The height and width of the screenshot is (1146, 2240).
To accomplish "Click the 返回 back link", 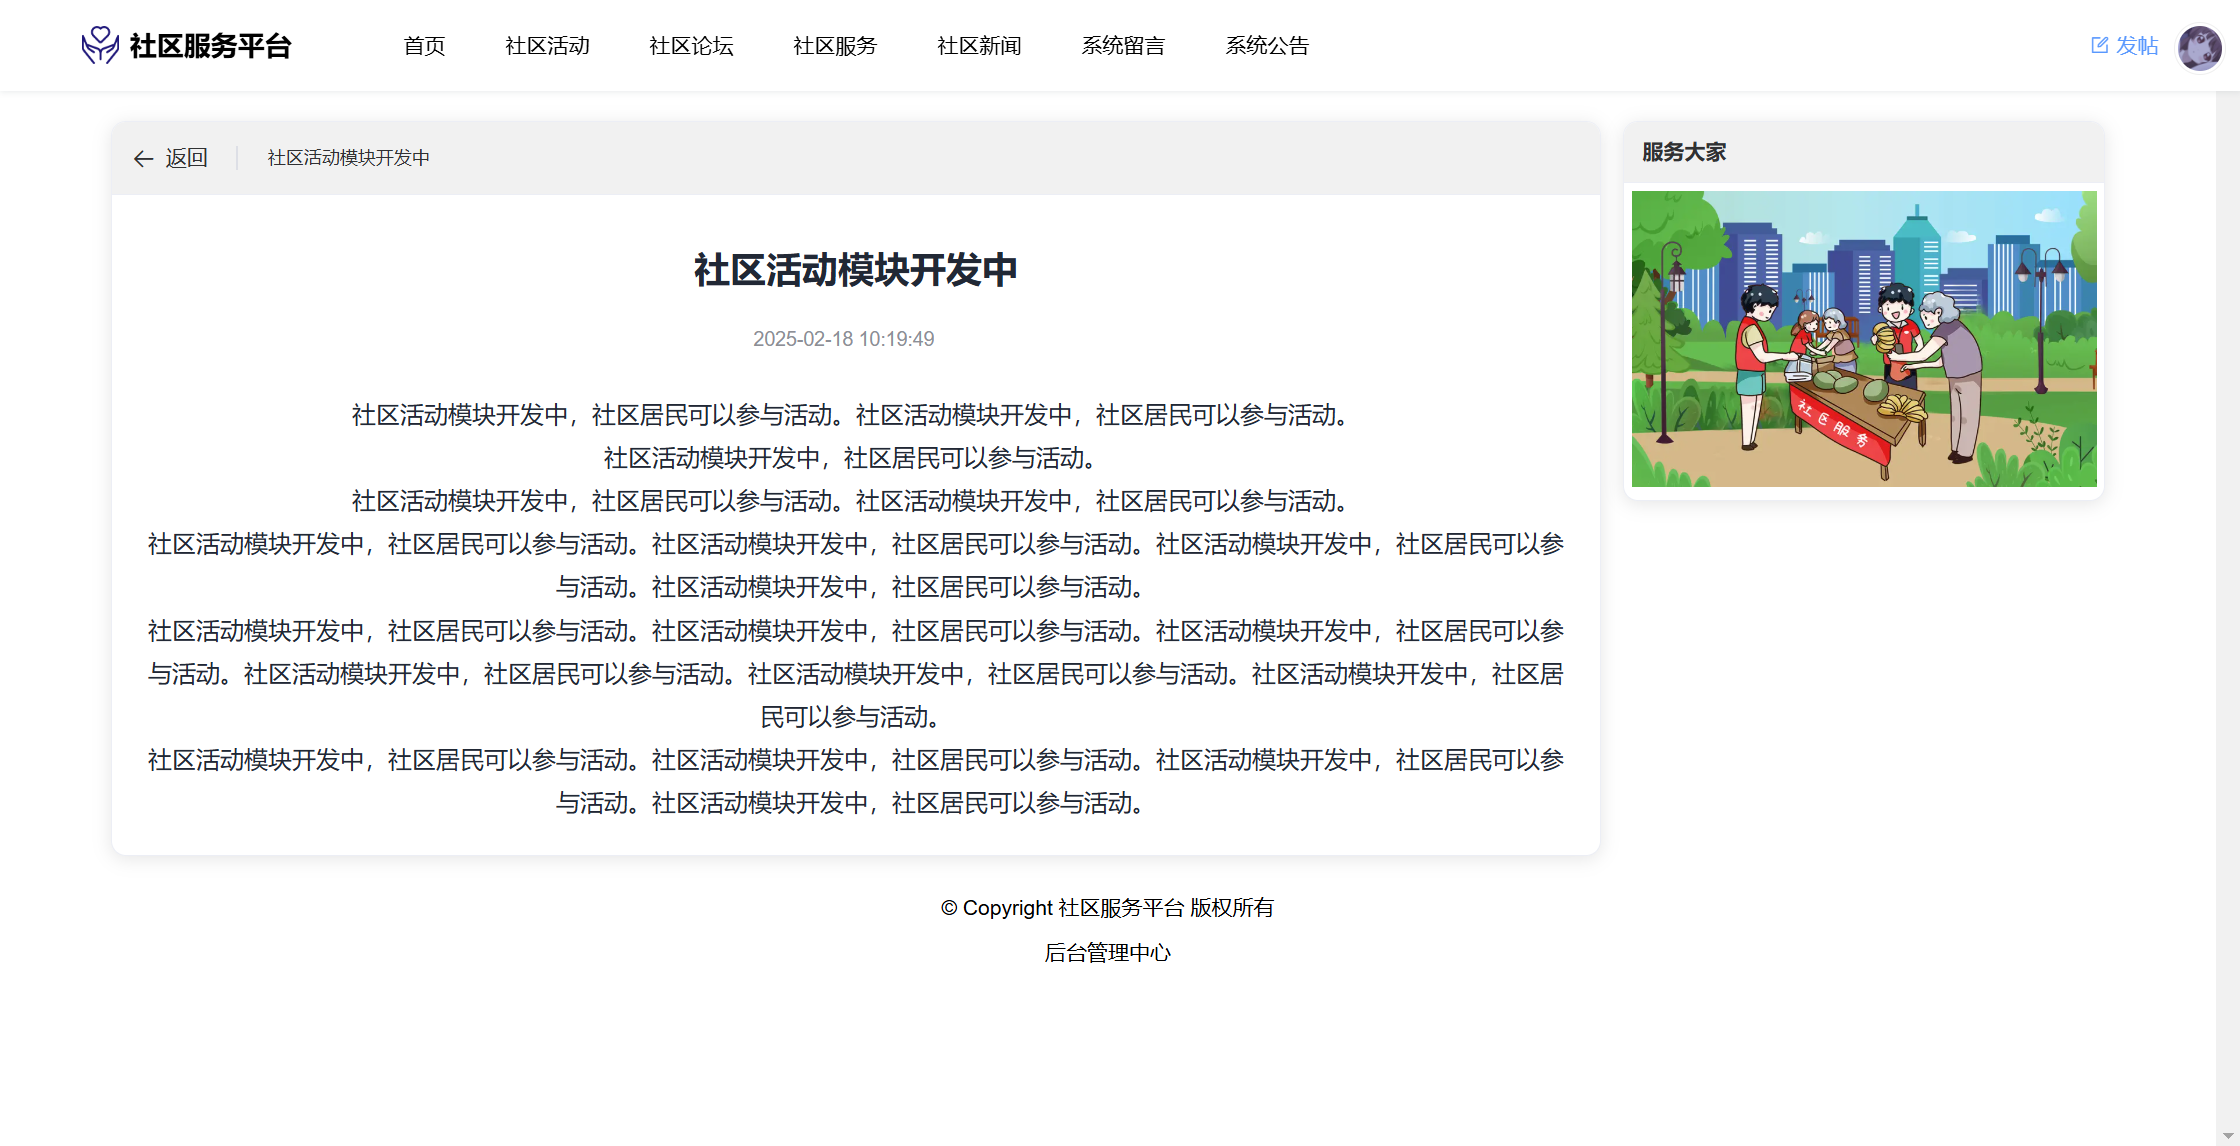I will tap(186, 158).
